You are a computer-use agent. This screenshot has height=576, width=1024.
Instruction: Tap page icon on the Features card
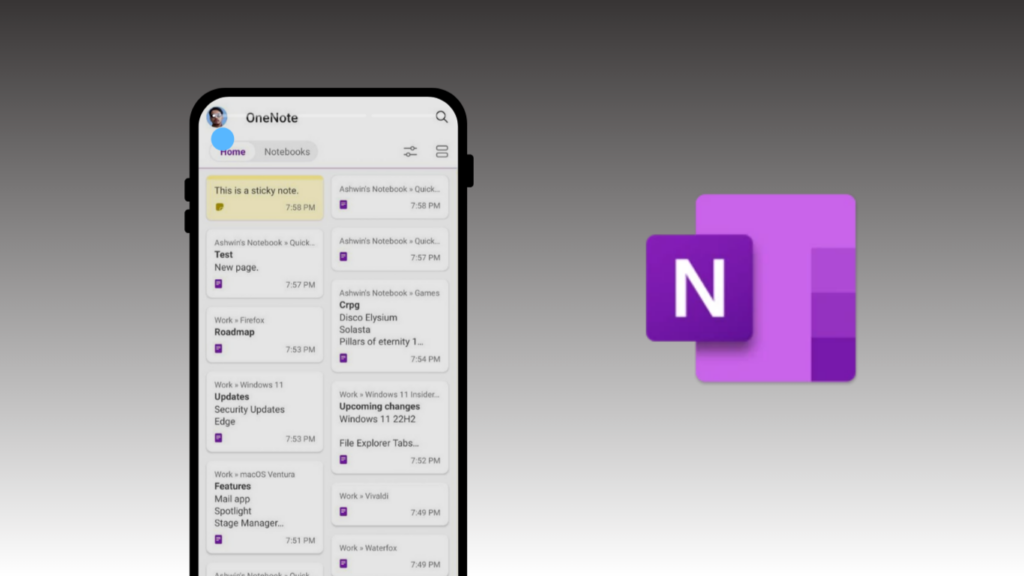(x=219, y=539)
